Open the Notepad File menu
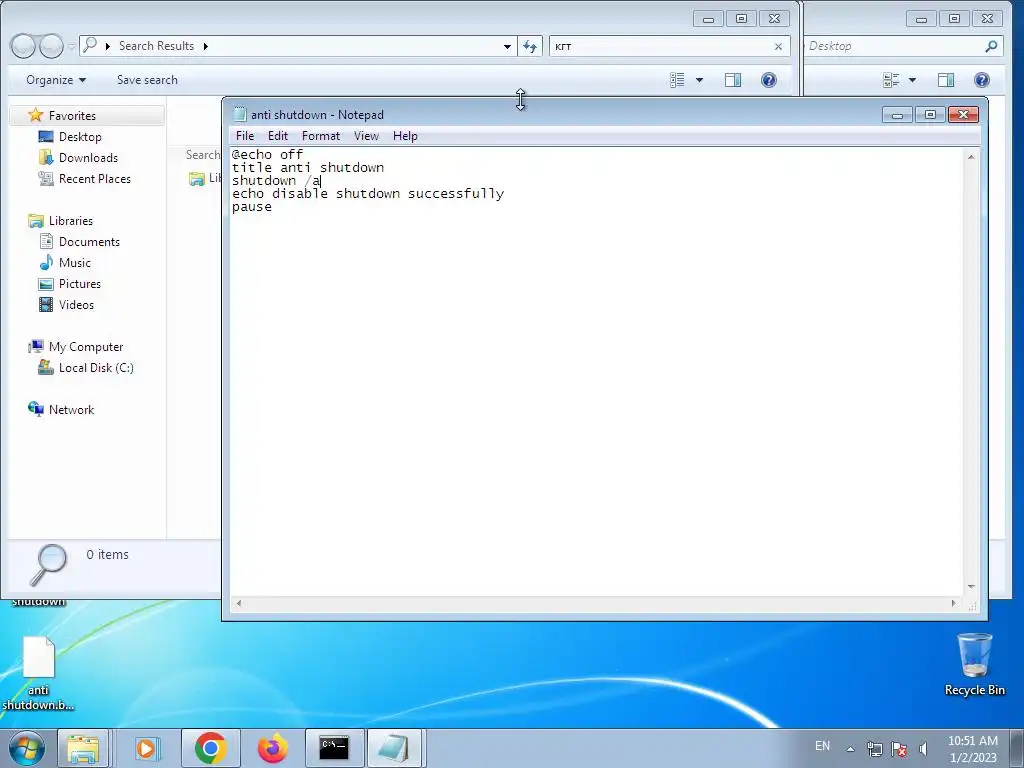 point(245,136)
